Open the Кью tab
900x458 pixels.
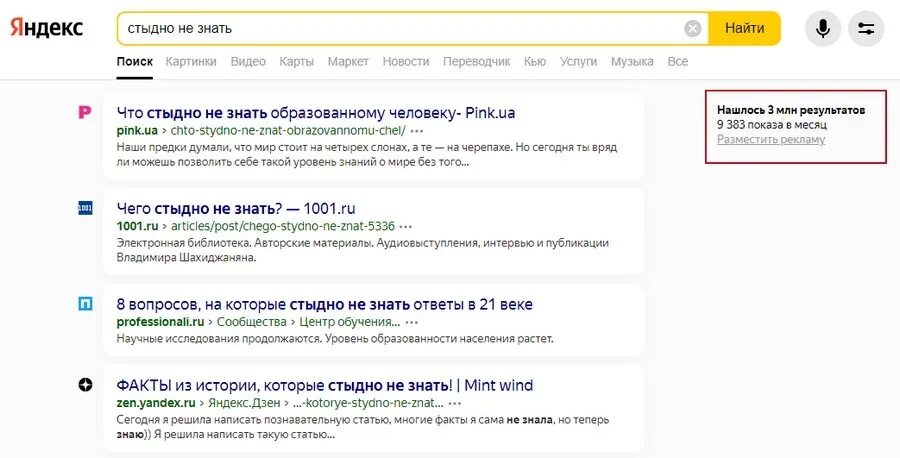click(535, 61)
